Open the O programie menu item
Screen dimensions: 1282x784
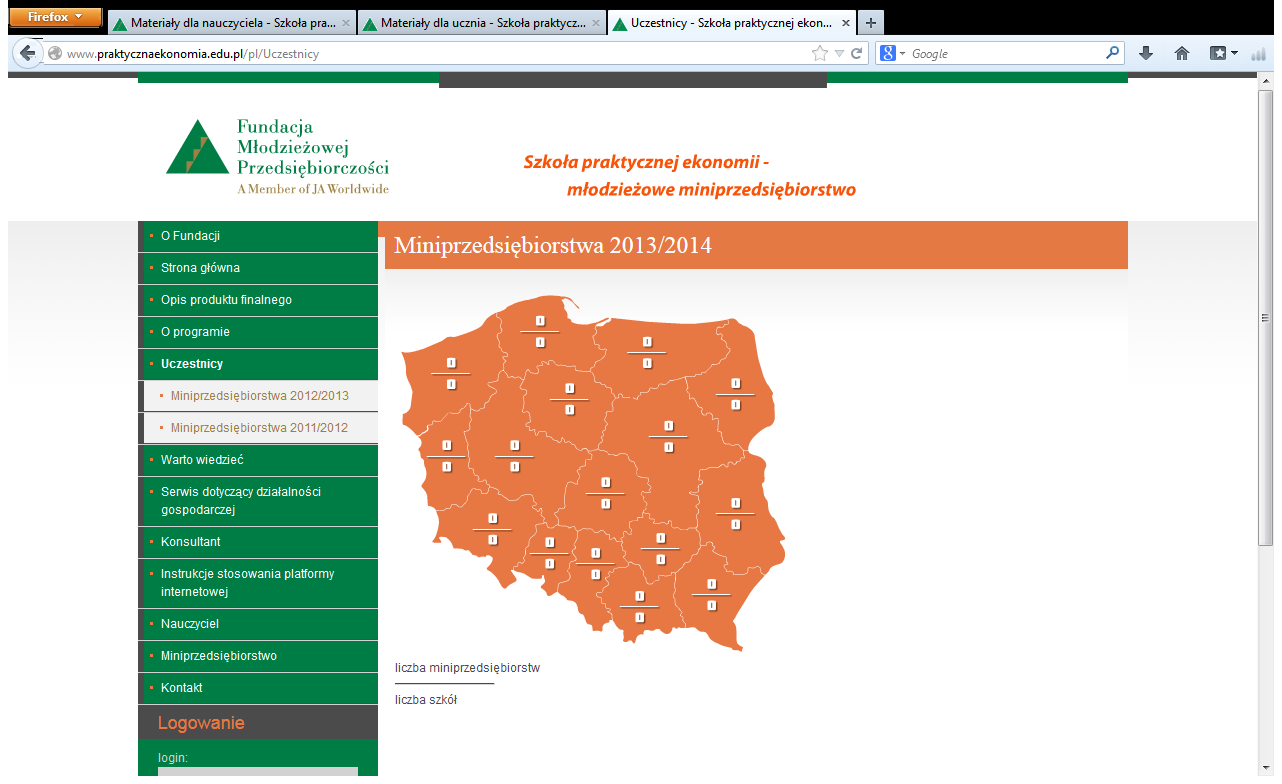click(258, 332)
